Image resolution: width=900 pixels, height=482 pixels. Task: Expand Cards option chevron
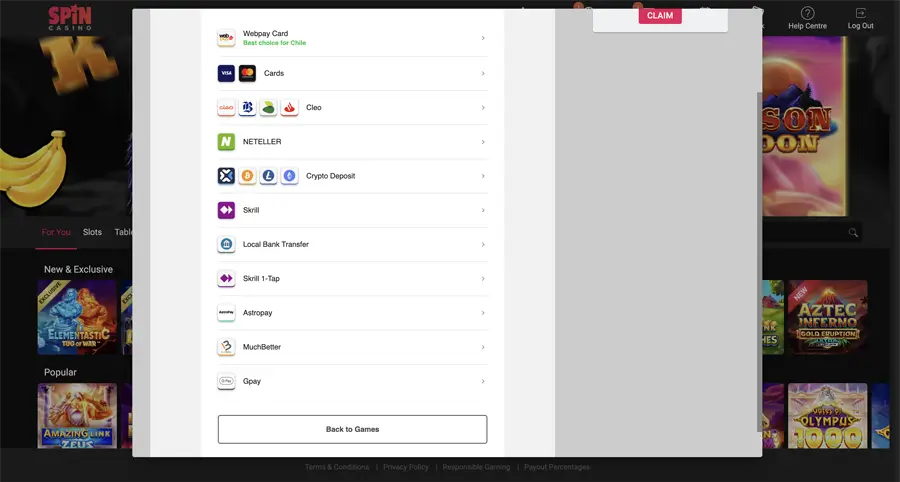click(x=483, y=73)
